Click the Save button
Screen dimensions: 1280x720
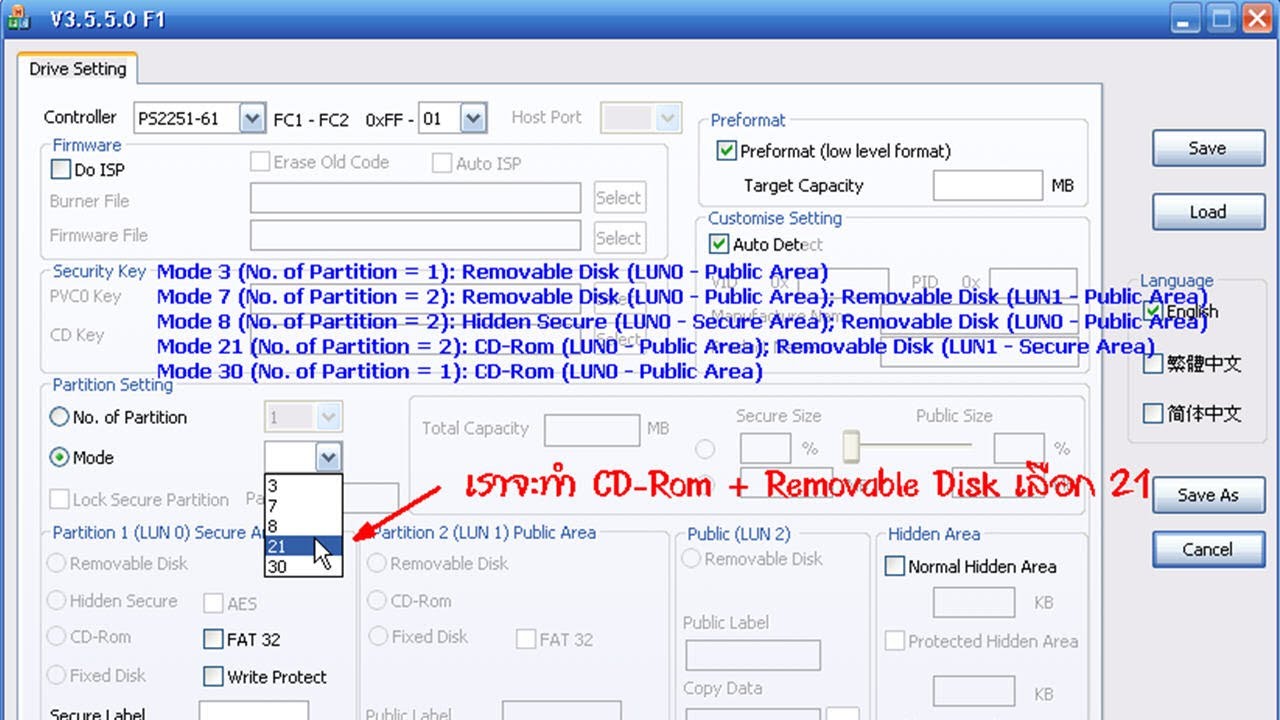[x=1208, y=148]
